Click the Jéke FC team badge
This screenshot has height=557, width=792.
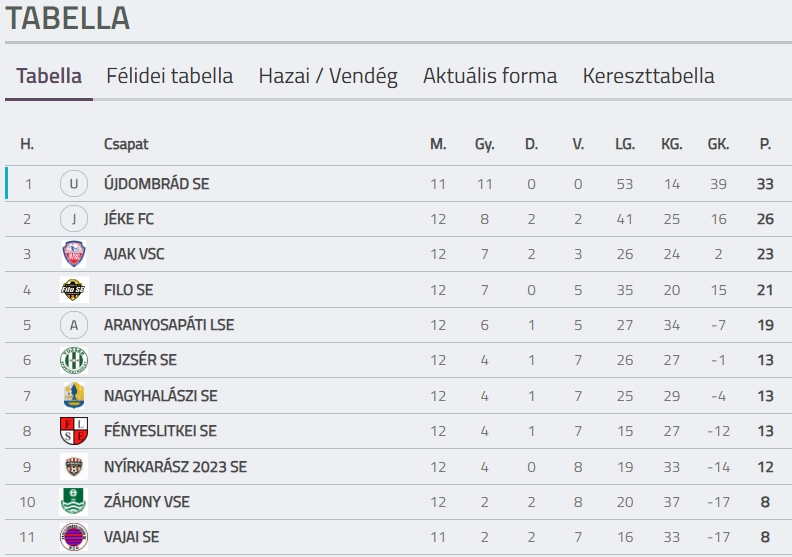click(74, 219)
